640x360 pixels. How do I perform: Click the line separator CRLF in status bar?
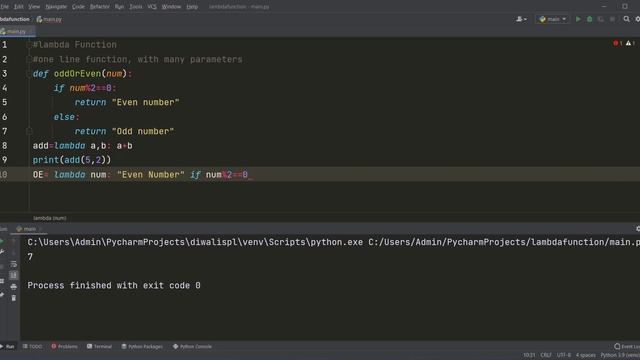tap(546, 355)
